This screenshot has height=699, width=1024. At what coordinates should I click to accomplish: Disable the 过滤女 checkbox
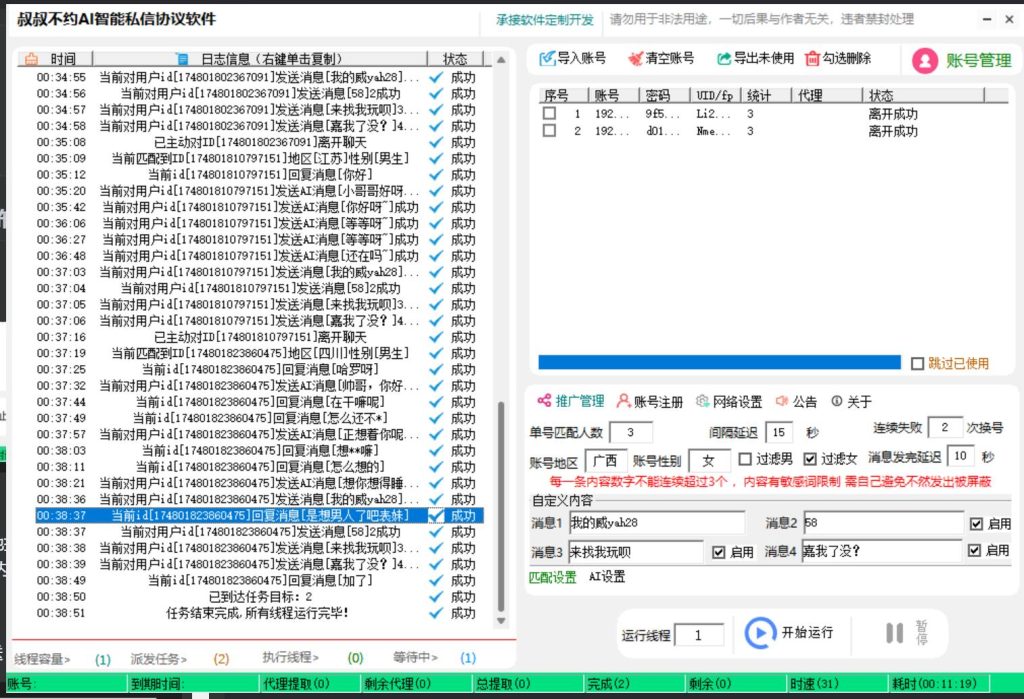pyautogui.click(x=811, y=460)
